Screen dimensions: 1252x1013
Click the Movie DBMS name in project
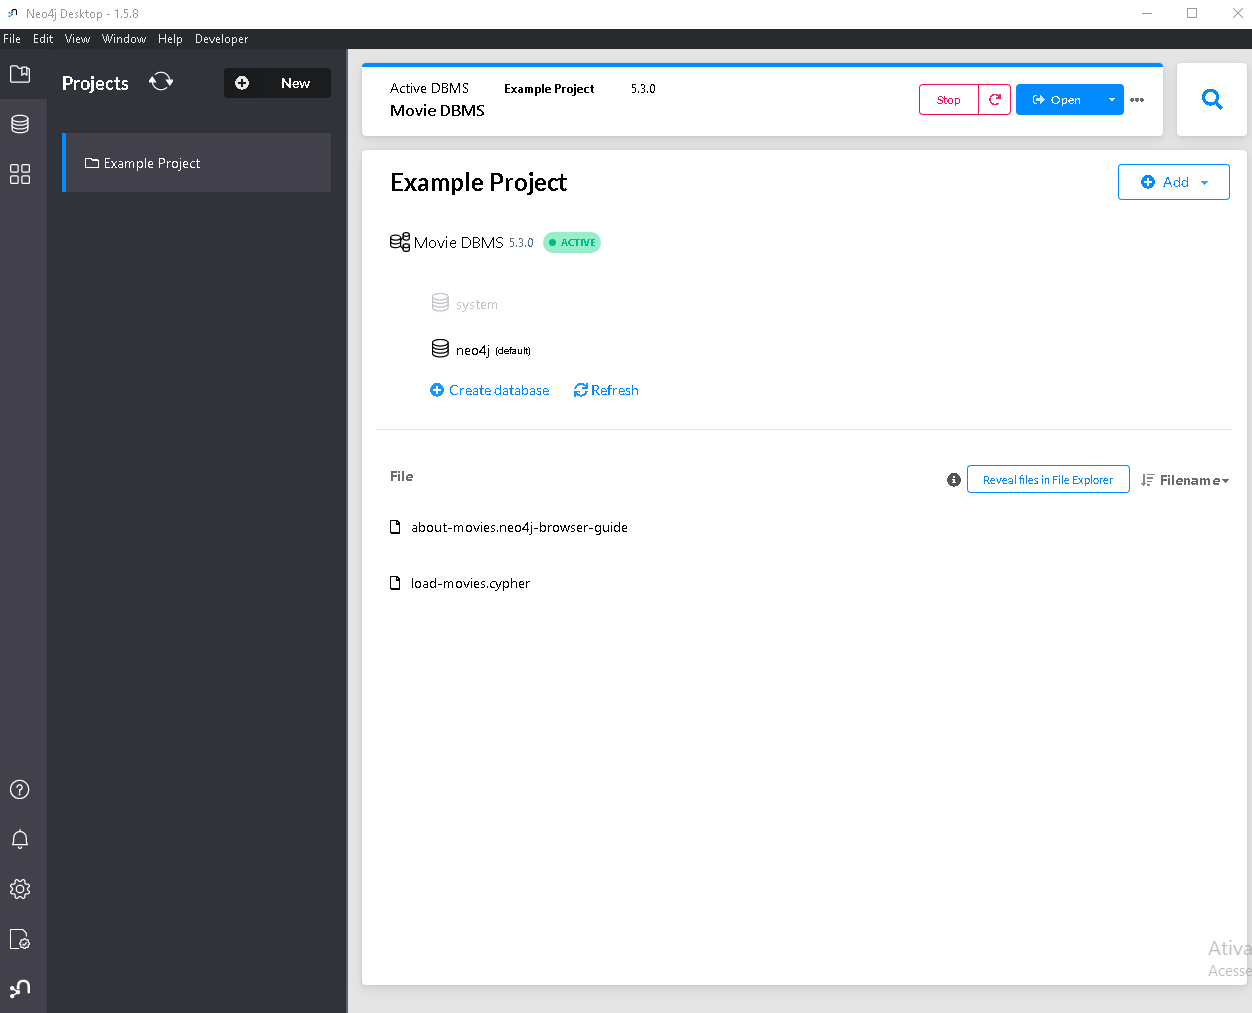[x=459, y=242]
